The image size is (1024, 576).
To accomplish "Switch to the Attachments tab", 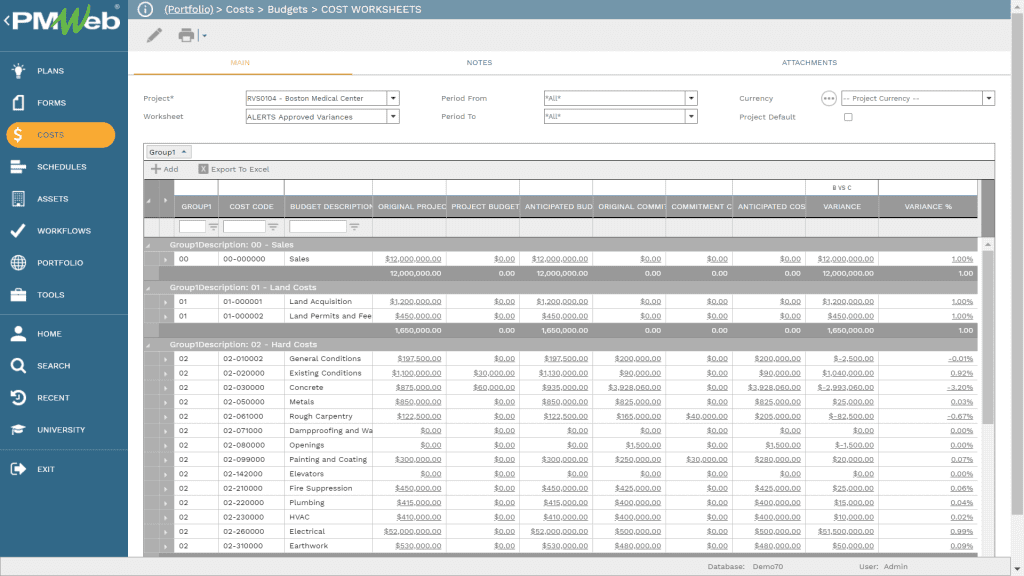I will click(x=809, y=63).
